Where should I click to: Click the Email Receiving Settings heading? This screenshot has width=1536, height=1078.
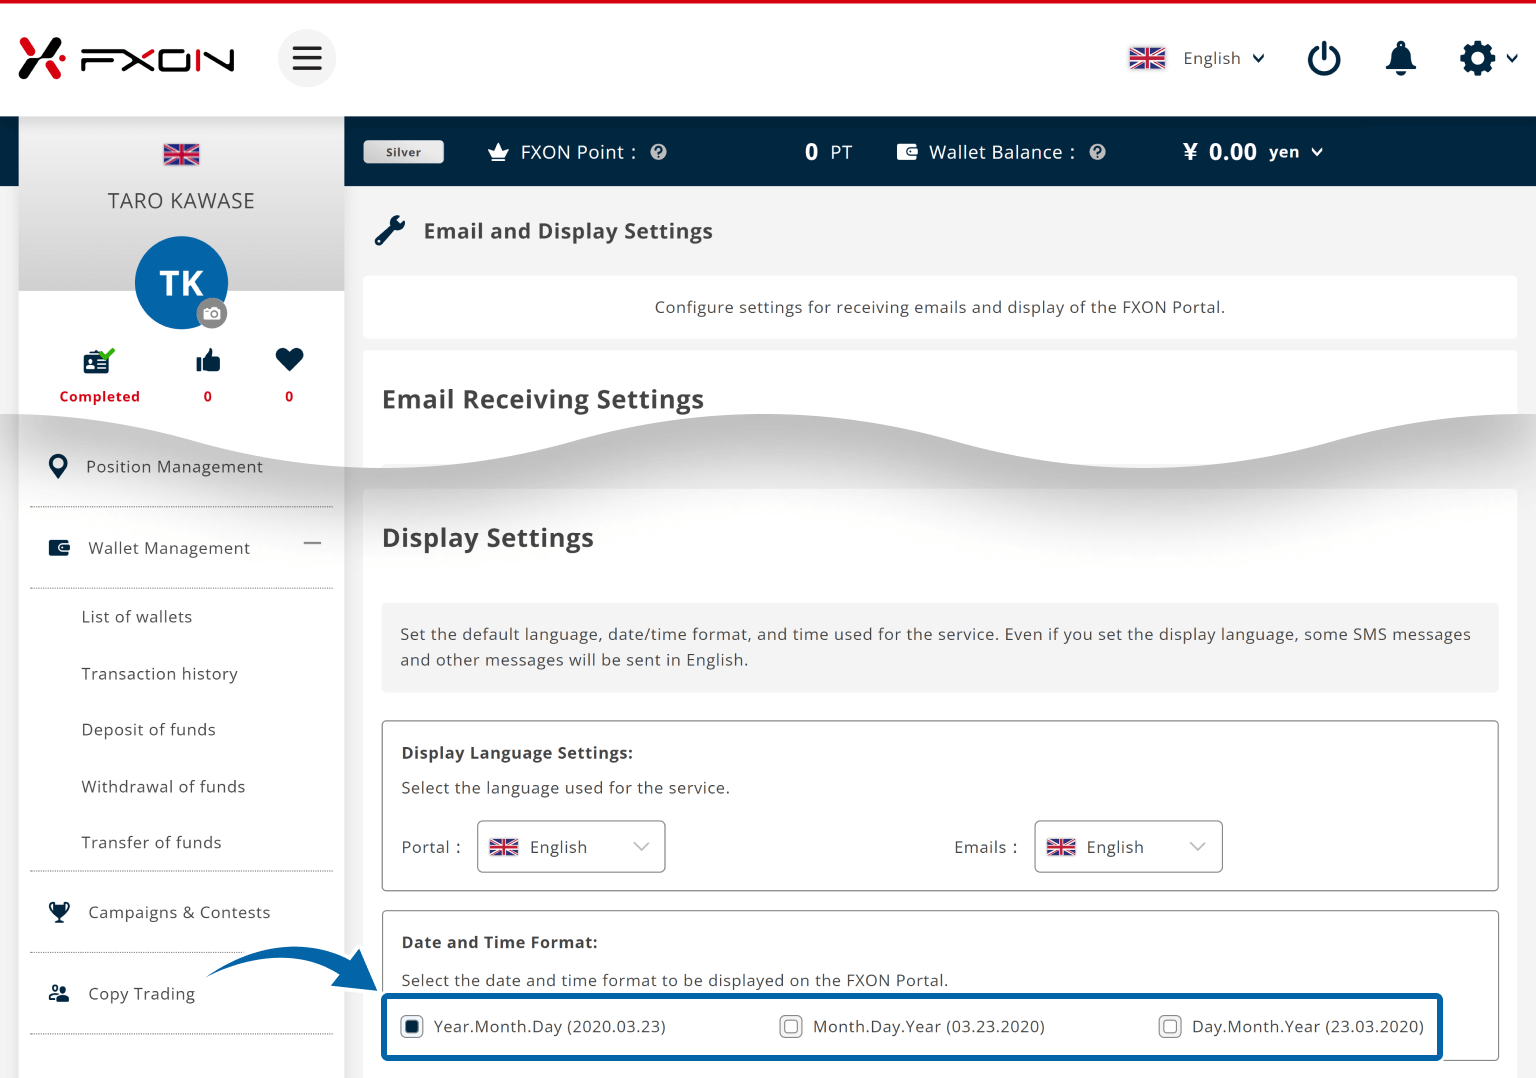pos(543,400)
